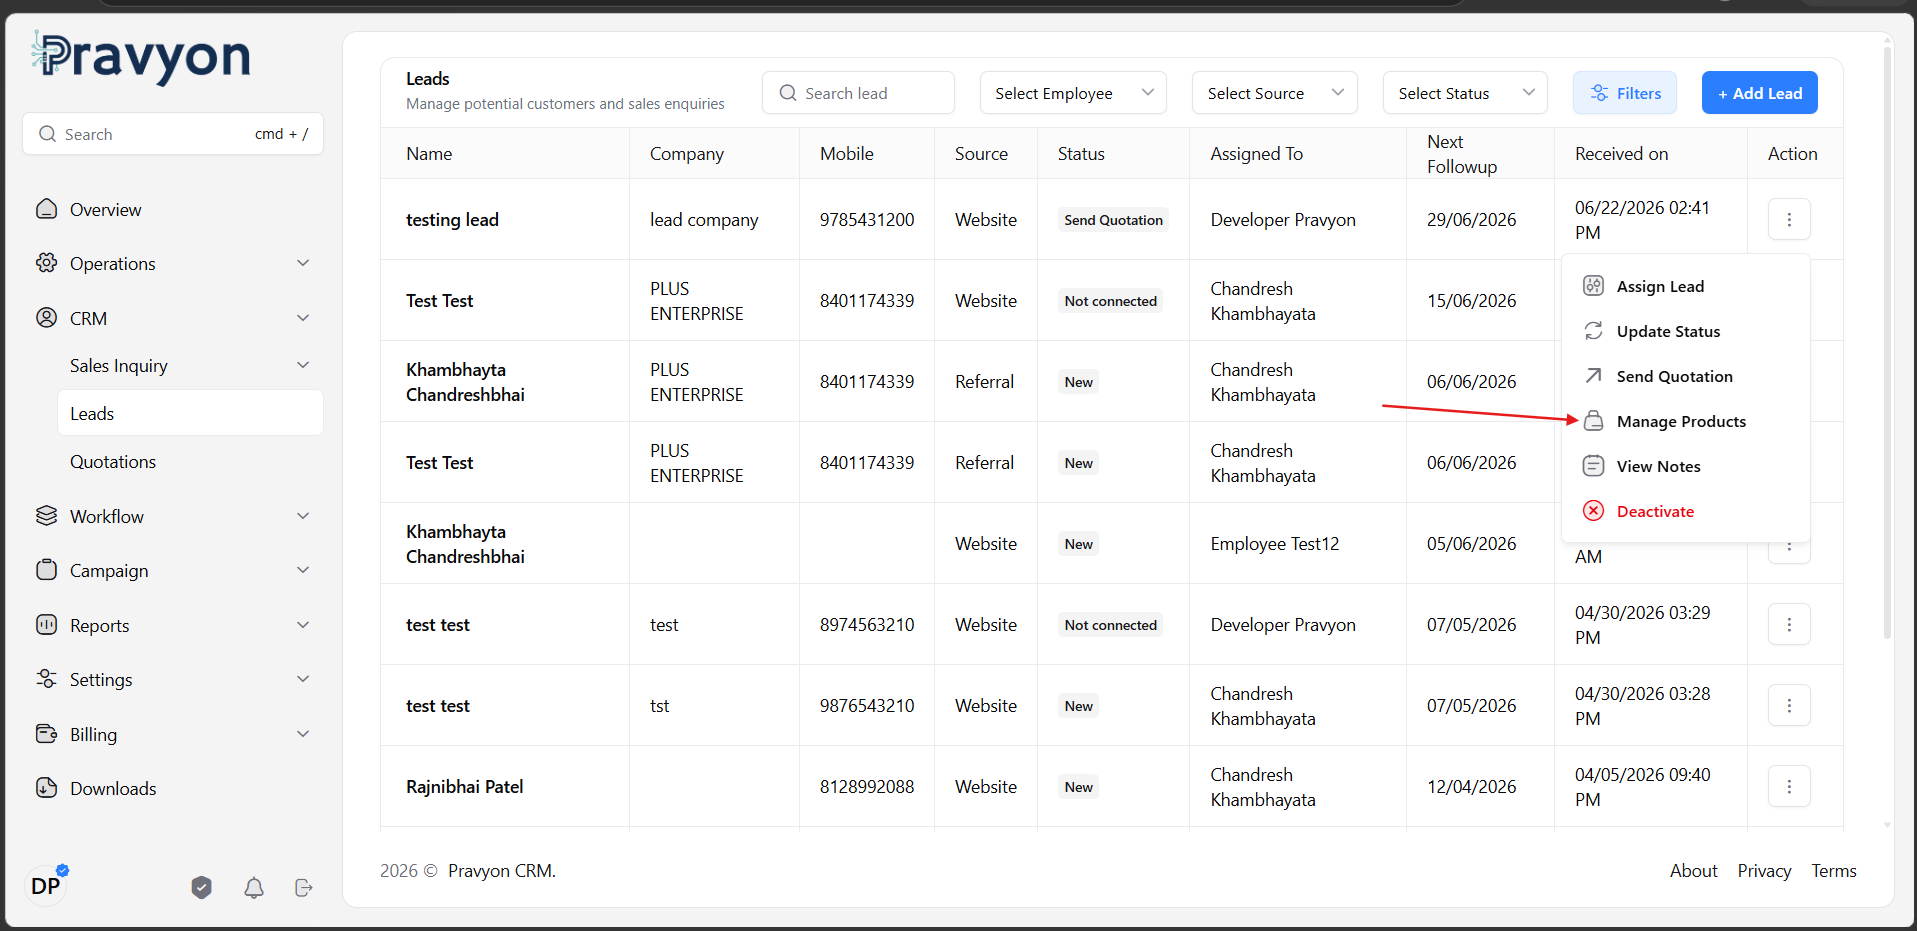Click the shield icon at sidebar bottom
This screenshot has height=931, width=1917.
coord(202,887)
